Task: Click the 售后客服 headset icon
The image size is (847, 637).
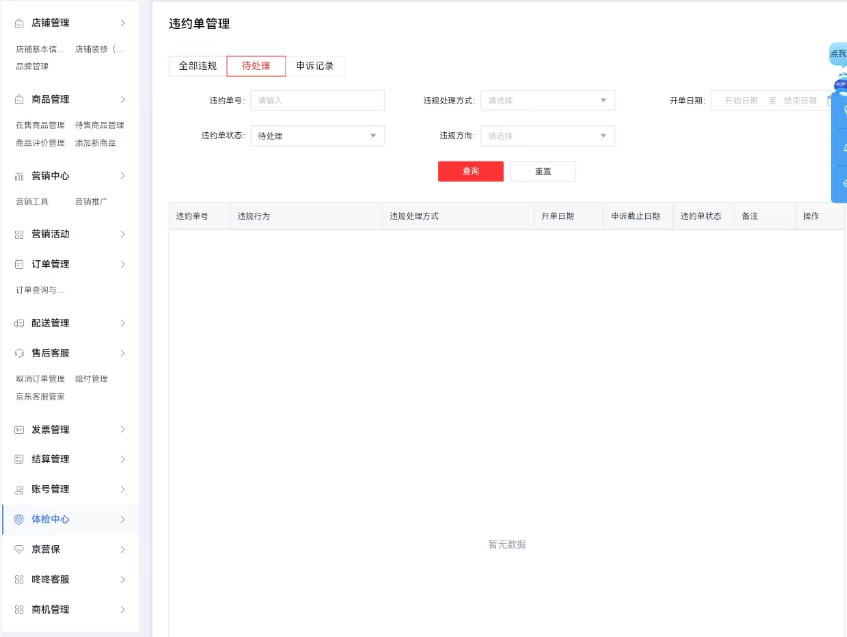Action: pyautogui.click(x=19, y=354)
